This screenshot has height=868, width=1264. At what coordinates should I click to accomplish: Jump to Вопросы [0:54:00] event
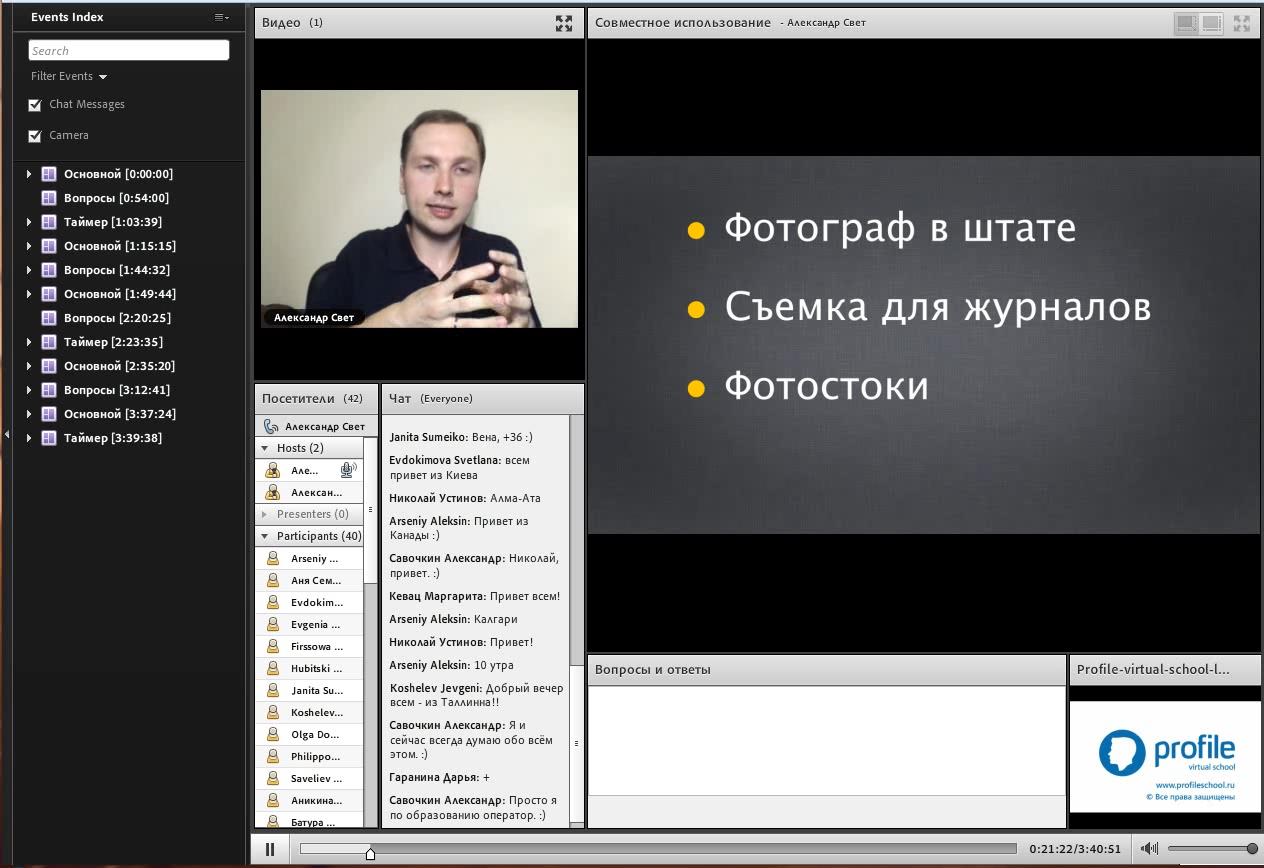coord(116,198)
